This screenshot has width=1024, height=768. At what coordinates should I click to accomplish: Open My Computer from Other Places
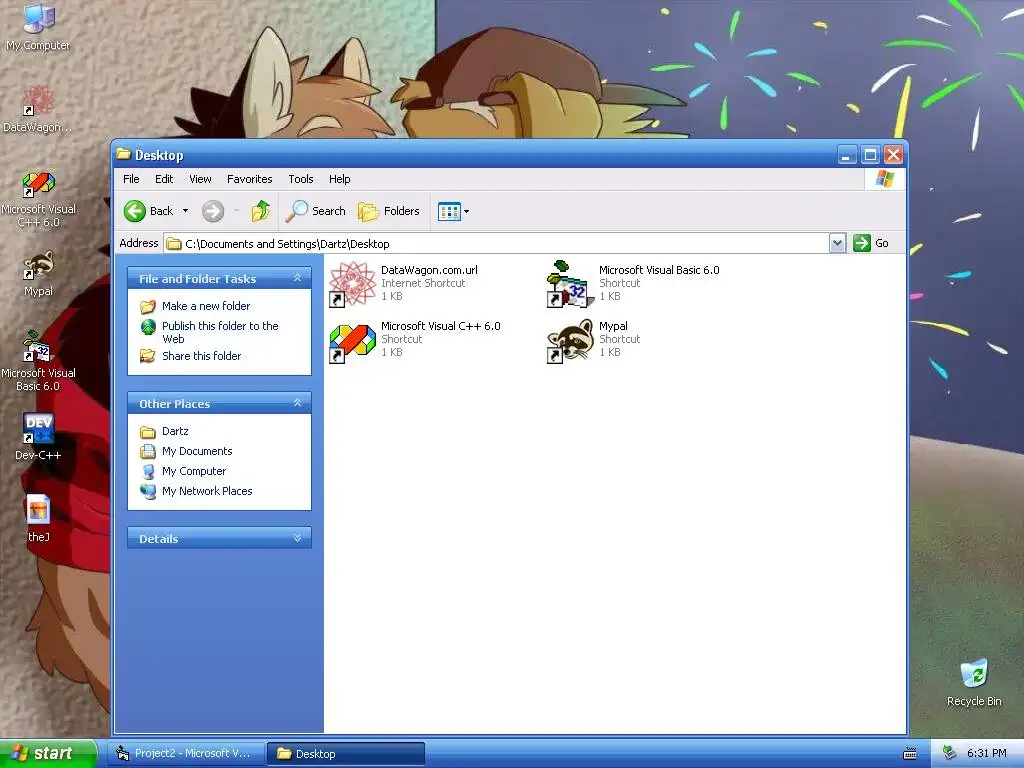194,471
